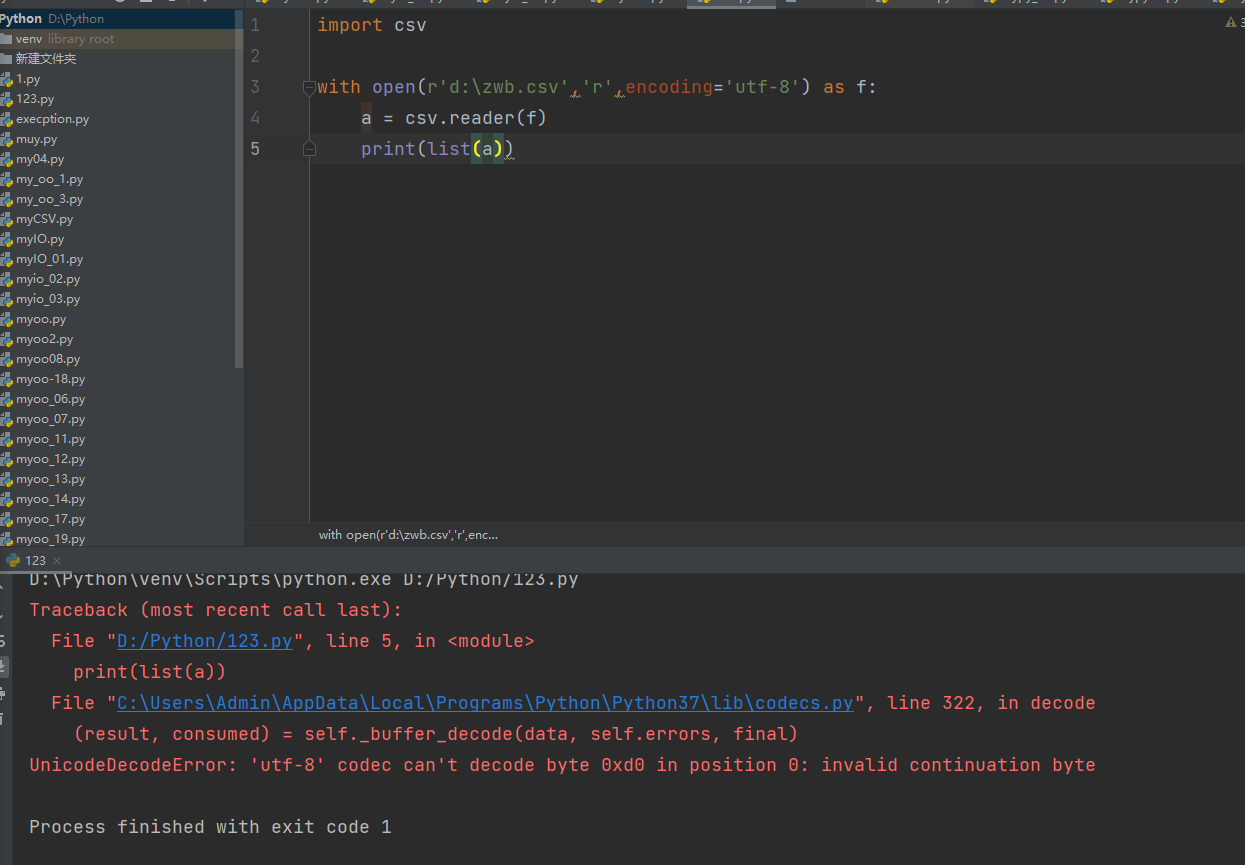Open myoo08.py in the project tree
1245x865 pixels.
(48, 359)
